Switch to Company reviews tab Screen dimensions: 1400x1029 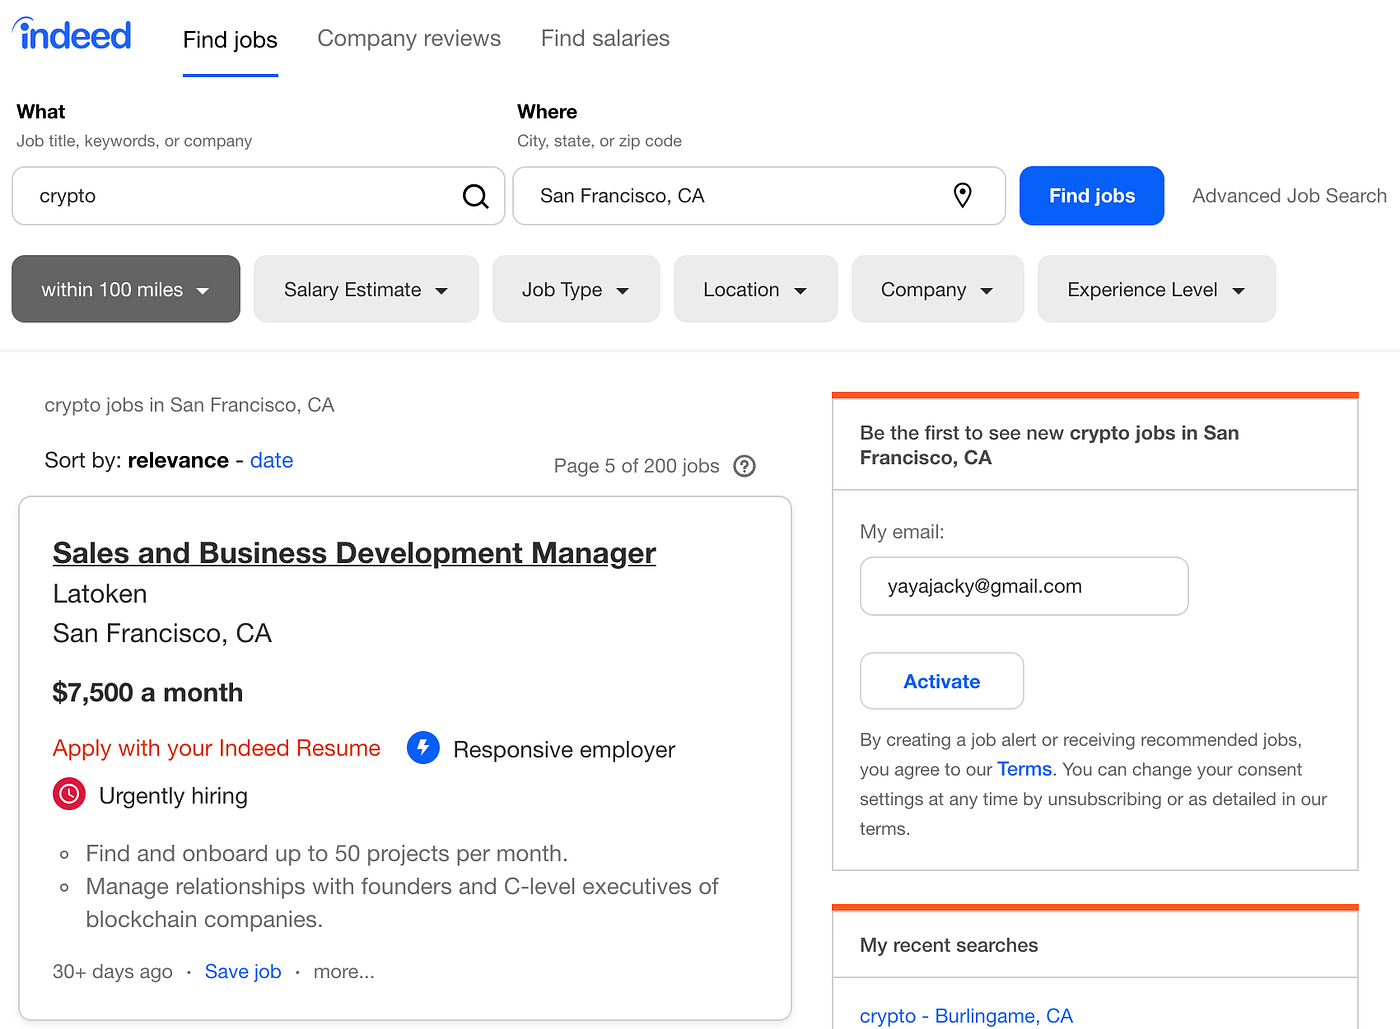pyautogui.click(x=409, y=38)
